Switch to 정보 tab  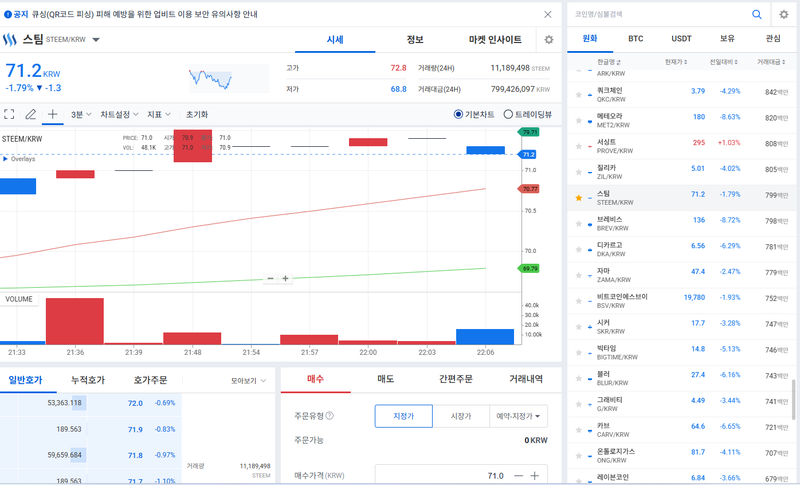click(x=415, y=39)
